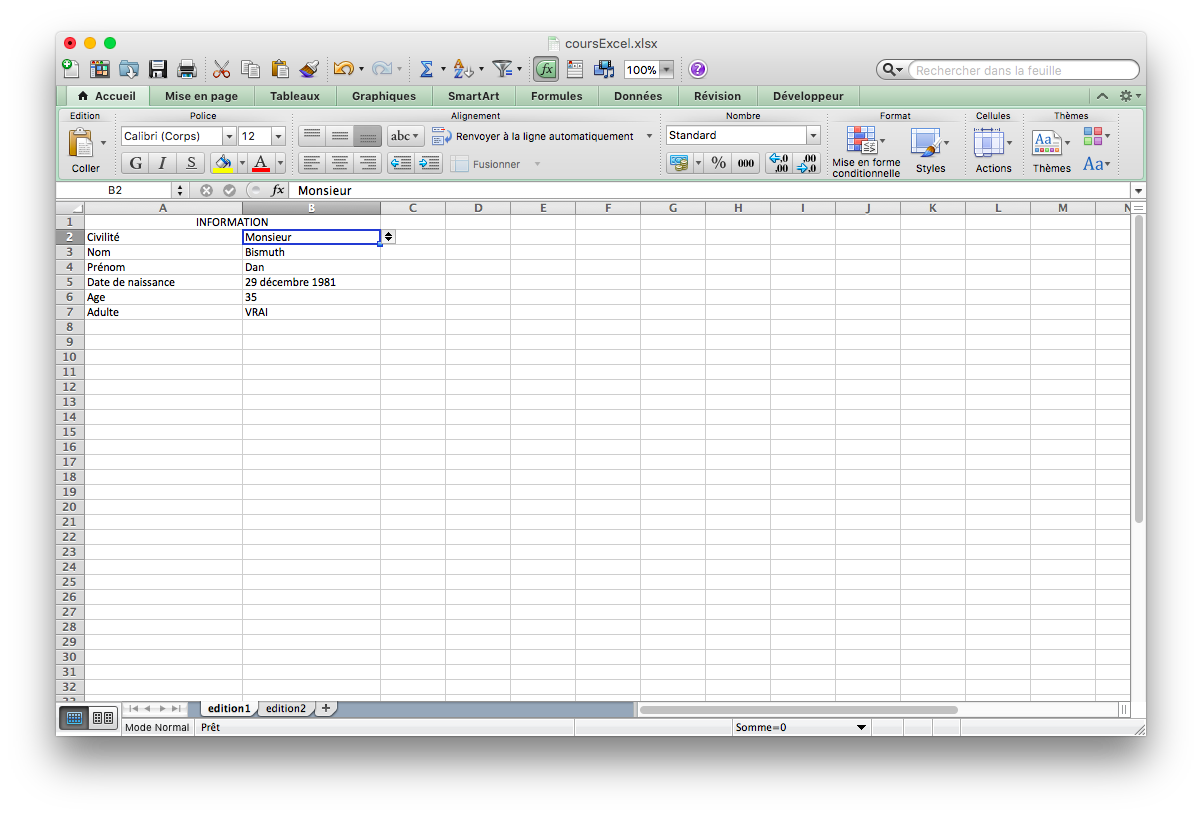Toggle bold with the G button

(x=135, y=162)
